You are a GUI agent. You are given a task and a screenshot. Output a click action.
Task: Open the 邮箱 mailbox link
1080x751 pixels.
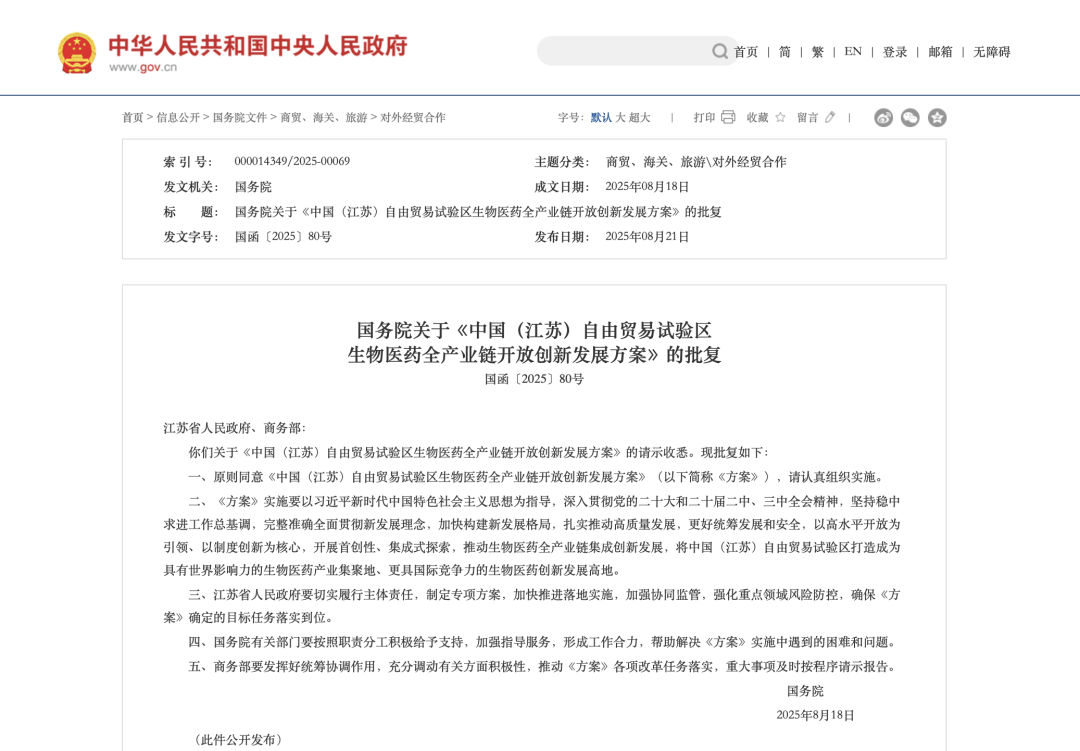pos(940,52)
